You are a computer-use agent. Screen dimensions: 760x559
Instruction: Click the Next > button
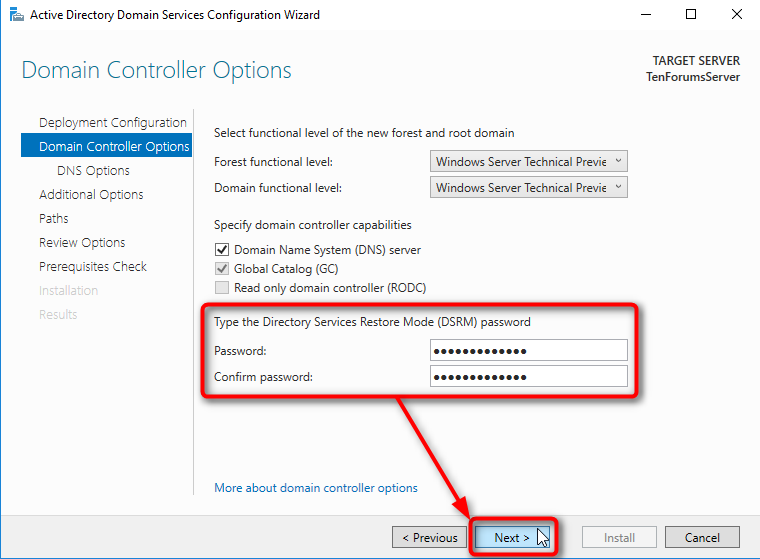point(512,537)
